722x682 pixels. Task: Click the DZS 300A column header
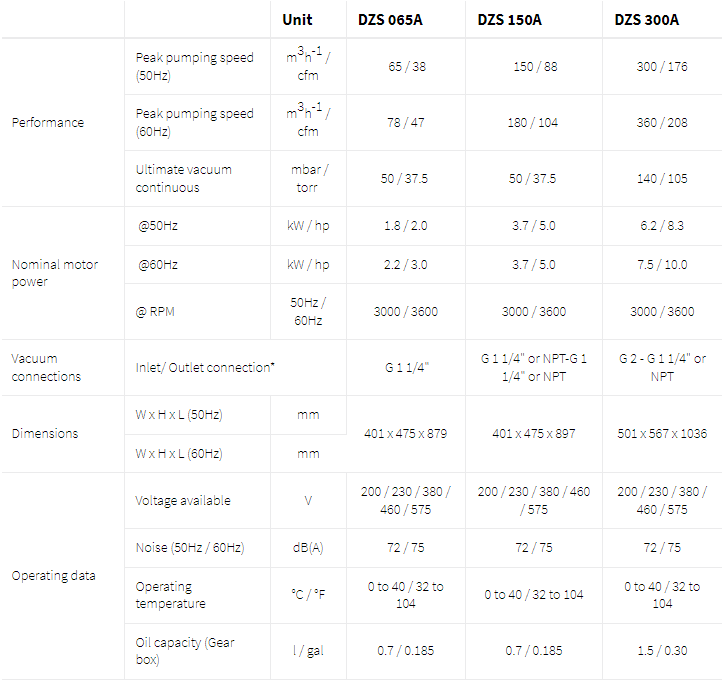click(646, 19)
